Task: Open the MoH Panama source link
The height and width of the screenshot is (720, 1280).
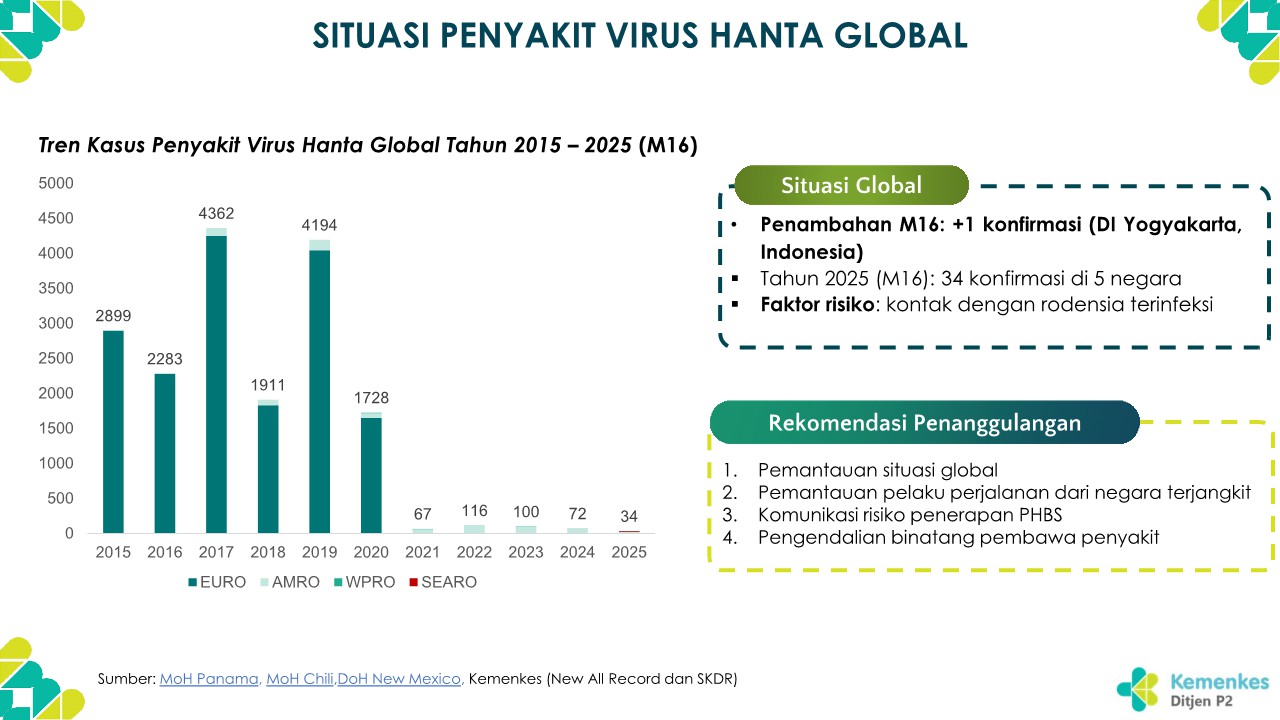Action: [x=209, y=679]
